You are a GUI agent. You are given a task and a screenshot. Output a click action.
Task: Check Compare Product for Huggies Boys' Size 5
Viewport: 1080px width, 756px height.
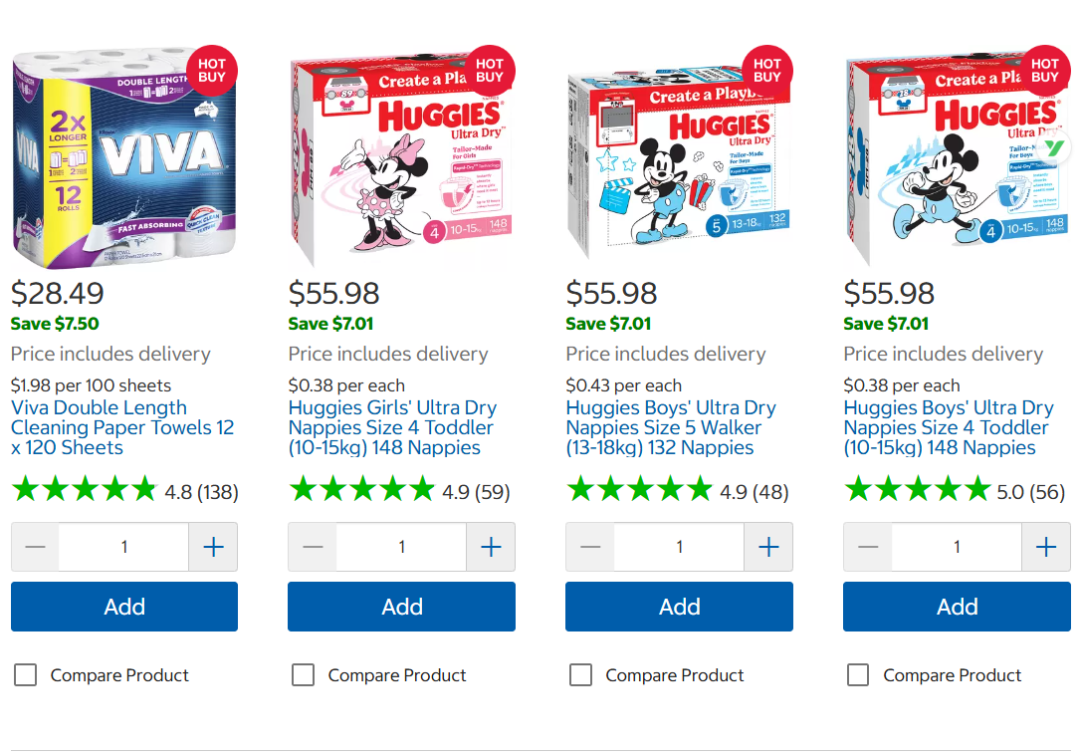point(580,675)
